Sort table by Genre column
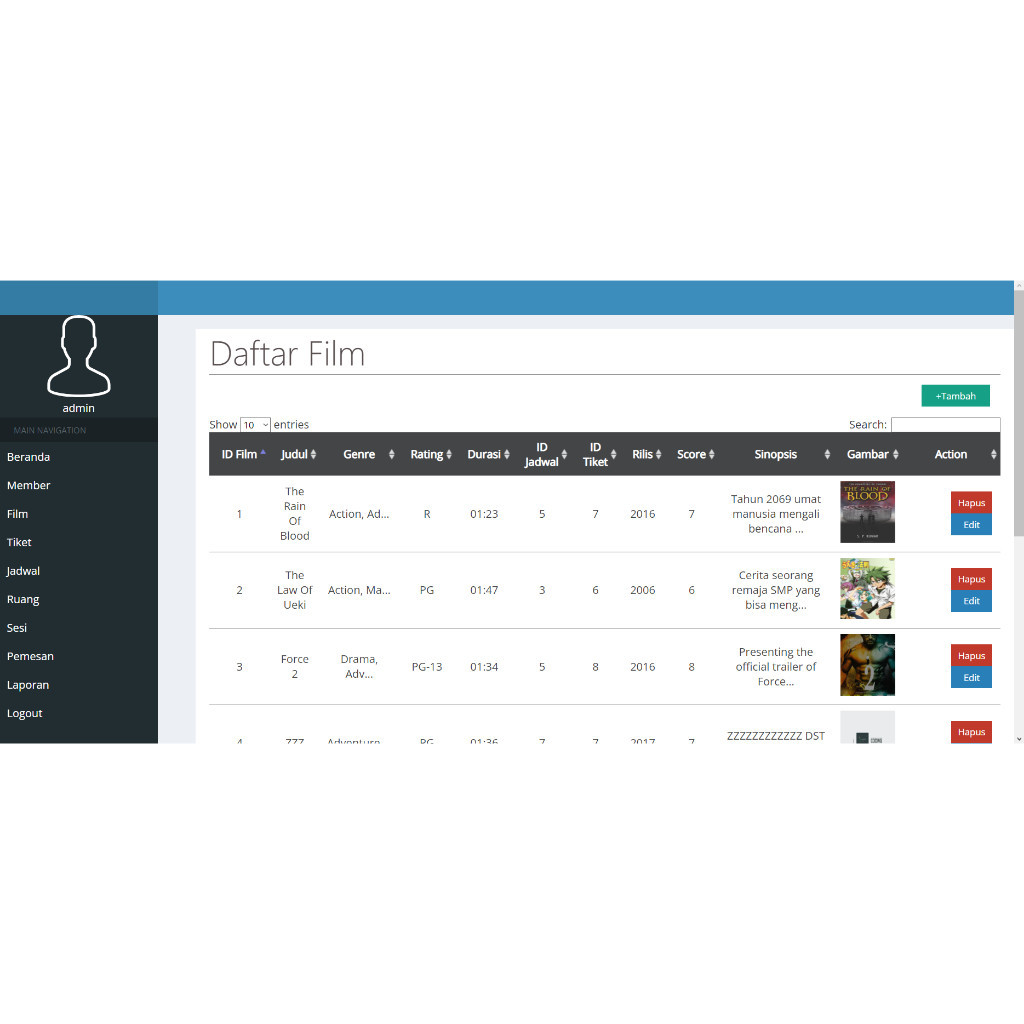 pyautogui.click(x=359, y=454)
